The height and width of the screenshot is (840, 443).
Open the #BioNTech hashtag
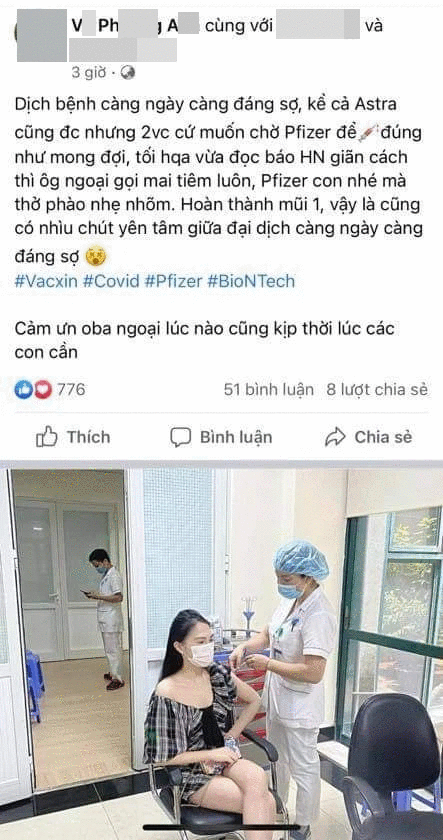pyautogui.click(x=251, y=281)
